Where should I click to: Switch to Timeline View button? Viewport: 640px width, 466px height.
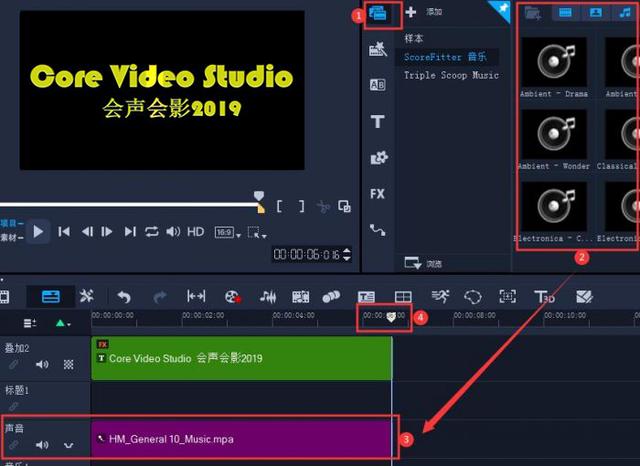pos(51,297)
